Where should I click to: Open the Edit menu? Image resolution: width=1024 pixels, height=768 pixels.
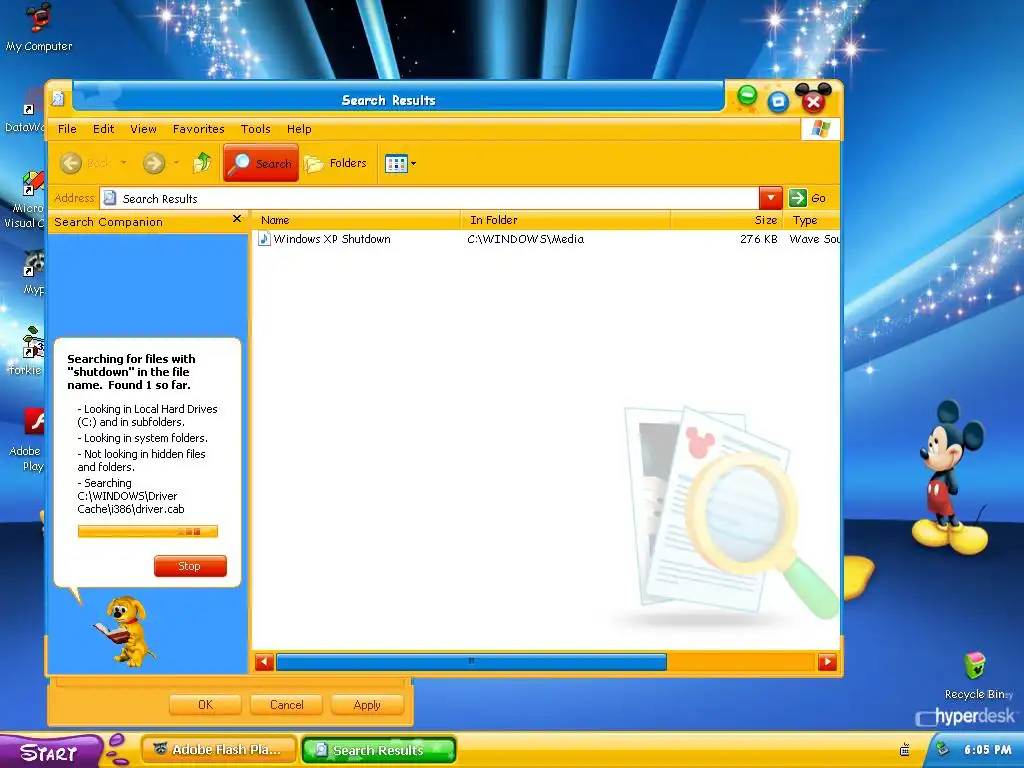(103, 129)
